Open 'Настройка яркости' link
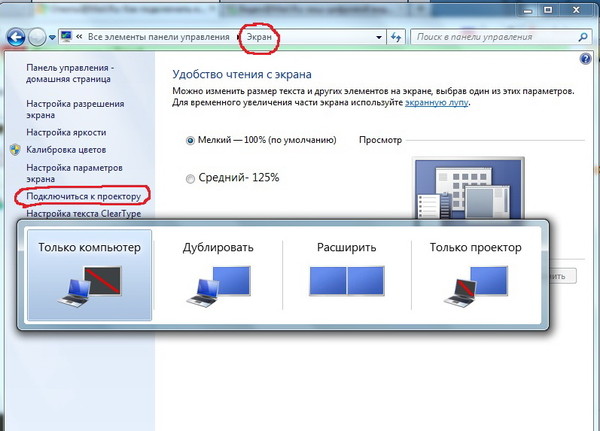The image size is (600, 431). (66, 132)
